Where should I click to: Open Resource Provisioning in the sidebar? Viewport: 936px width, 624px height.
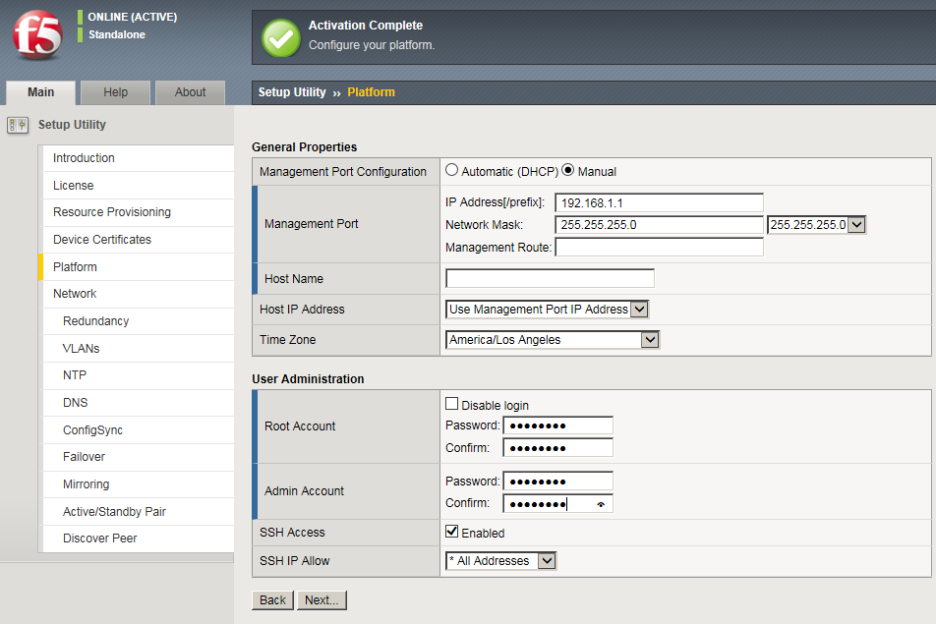(112, 212)
